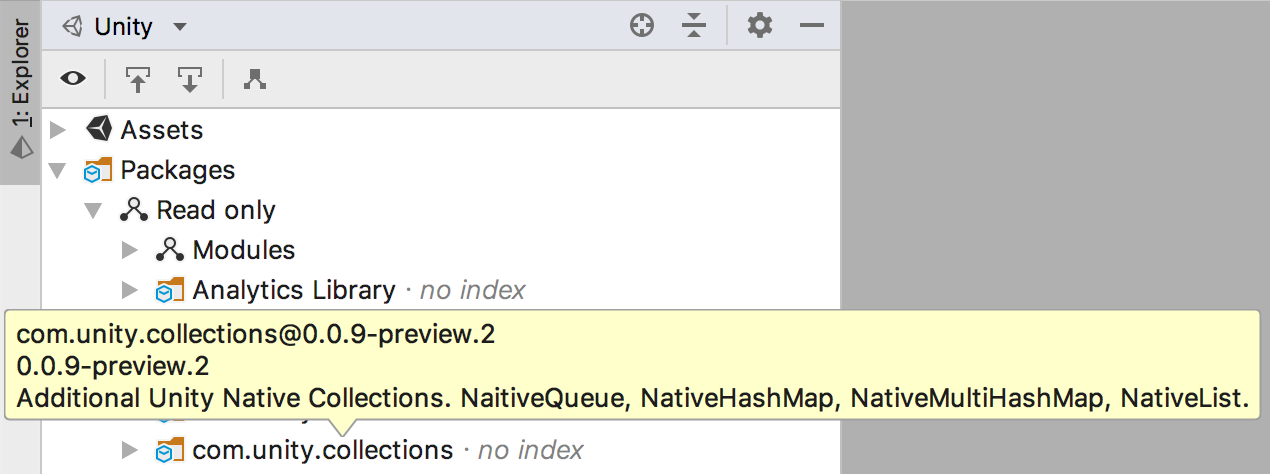
Task: Open the settings gear options
Action: 760,26
